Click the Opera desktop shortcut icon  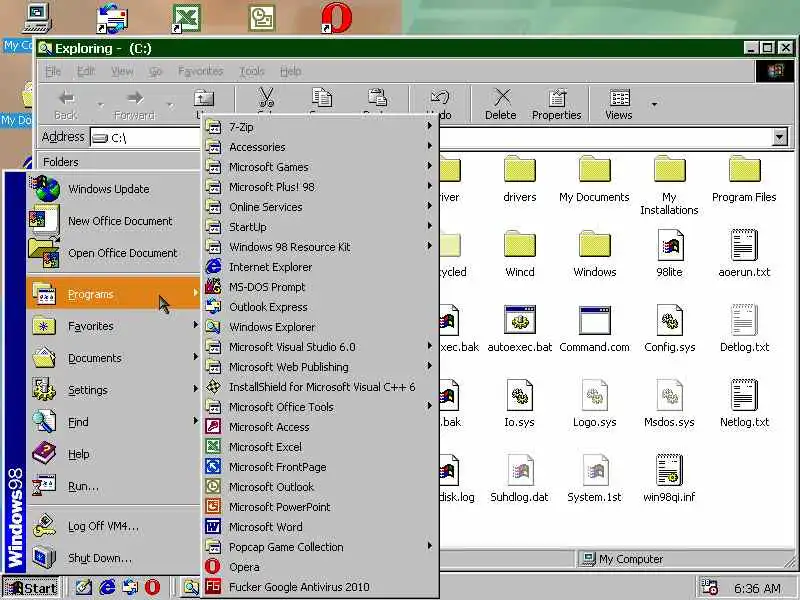[336, 18]
